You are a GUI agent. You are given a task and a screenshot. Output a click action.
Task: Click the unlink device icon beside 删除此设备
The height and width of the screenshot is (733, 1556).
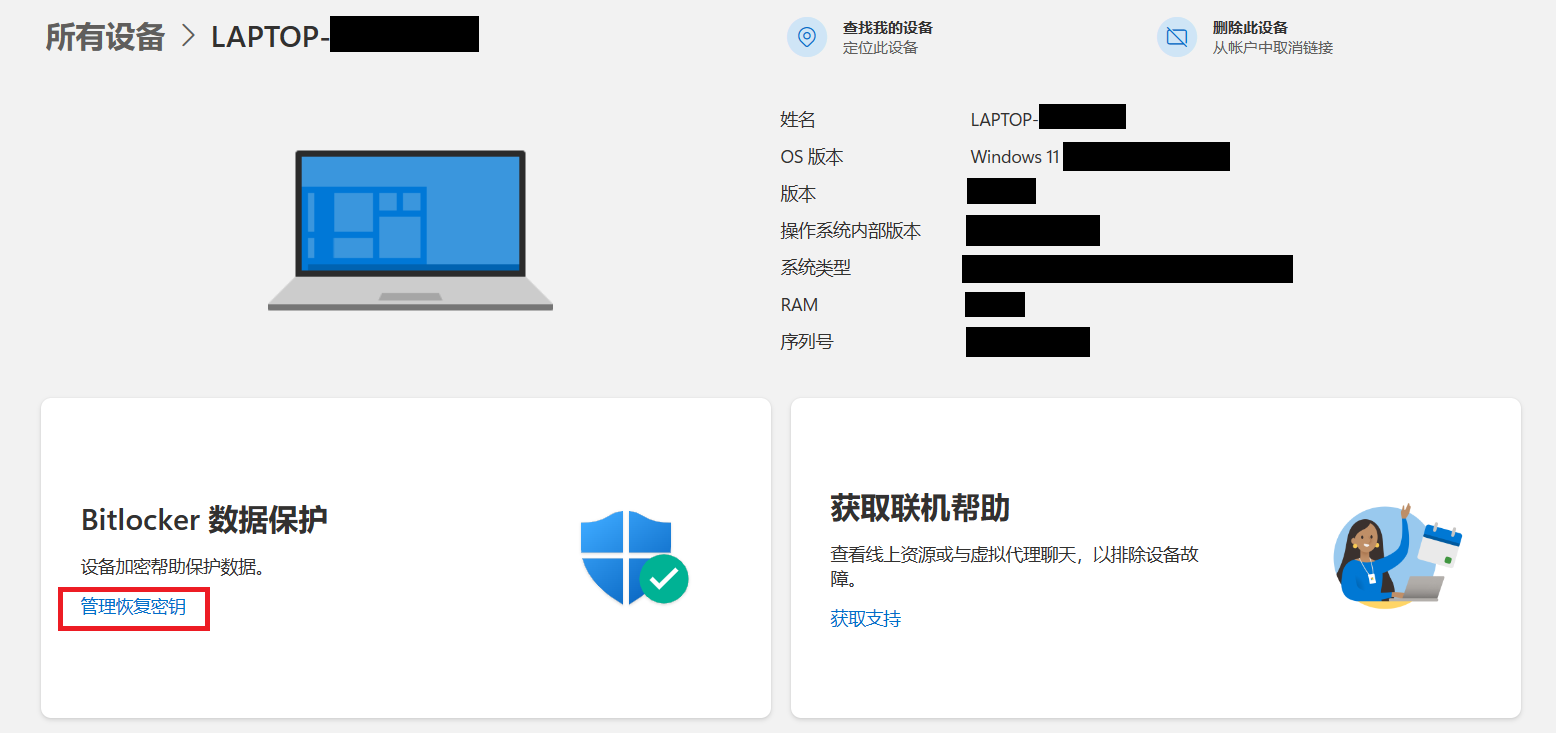click(1177, 36)
